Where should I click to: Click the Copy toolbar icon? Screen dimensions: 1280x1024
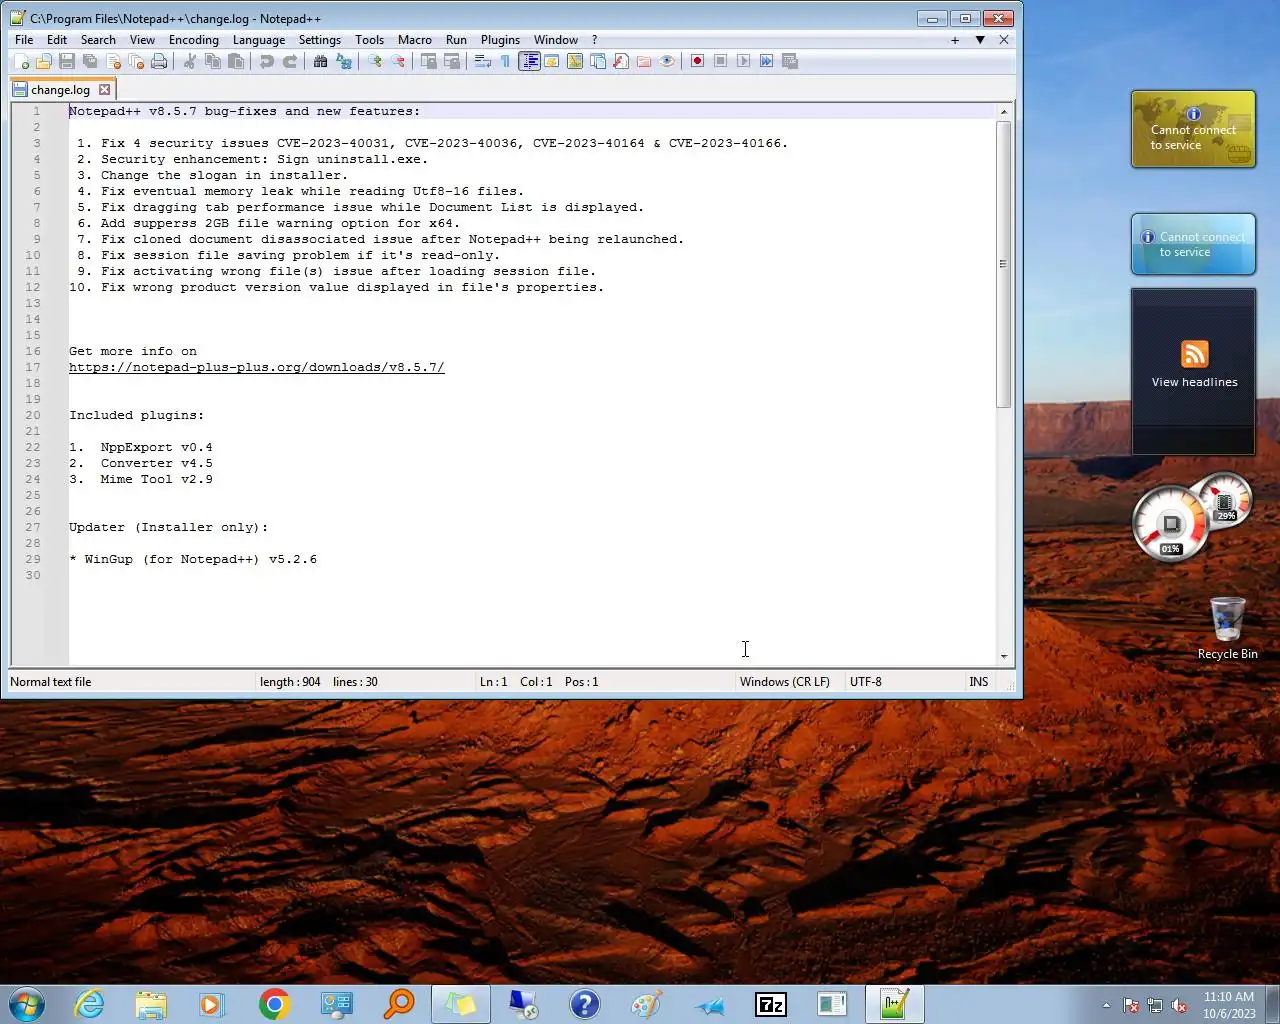[x=213, y=61]
